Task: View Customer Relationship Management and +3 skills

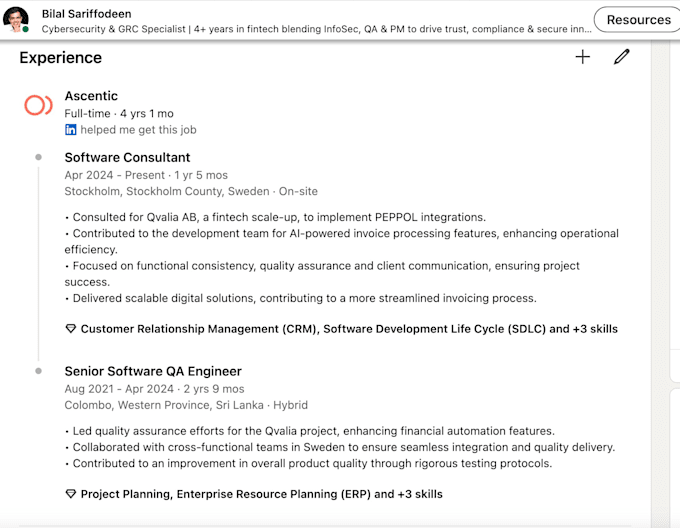Action: click(349, 329)
